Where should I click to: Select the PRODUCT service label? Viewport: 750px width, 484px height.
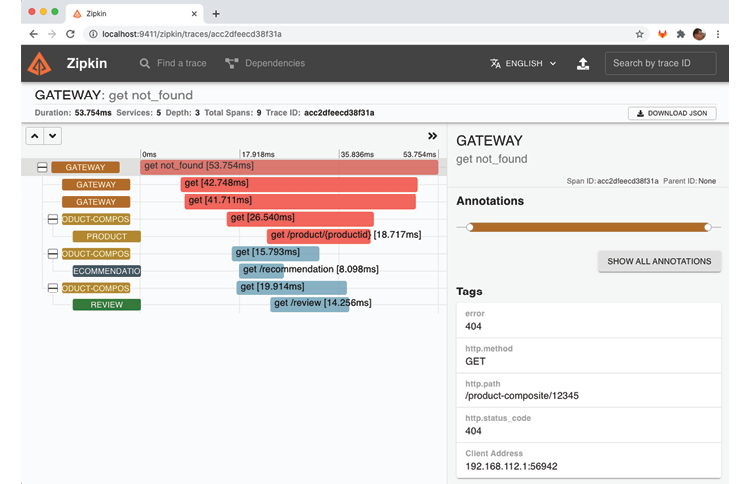pos(106,236)
